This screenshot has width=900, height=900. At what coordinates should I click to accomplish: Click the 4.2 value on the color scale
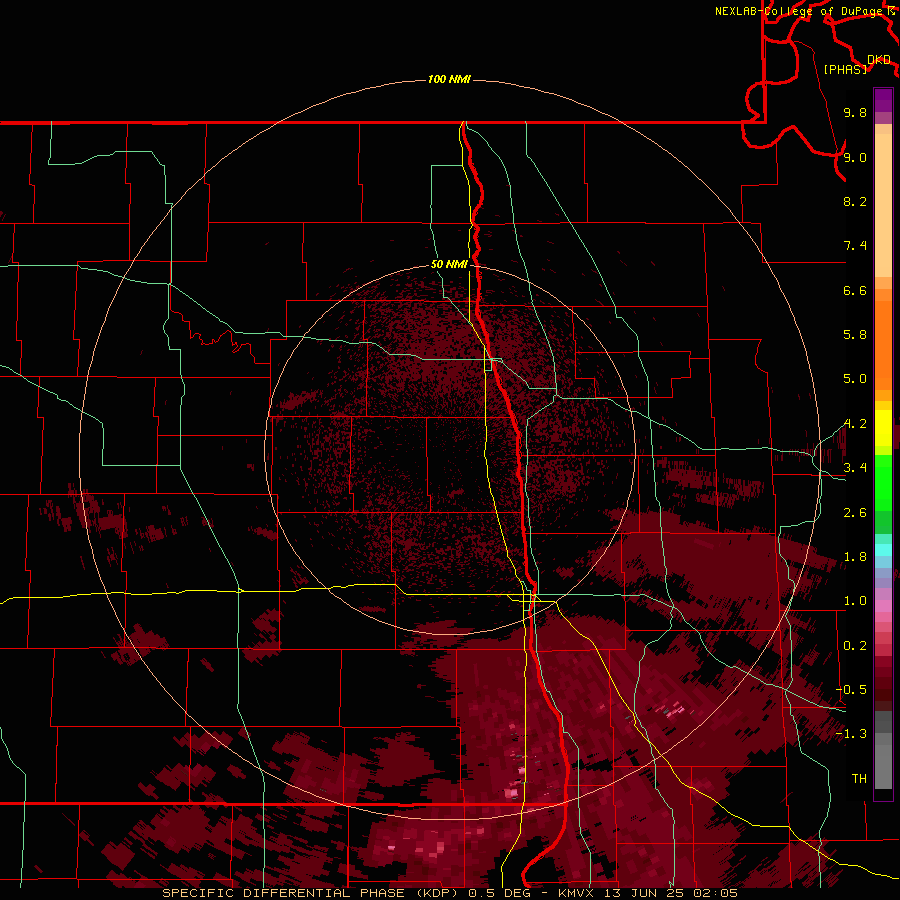point(855,424)
